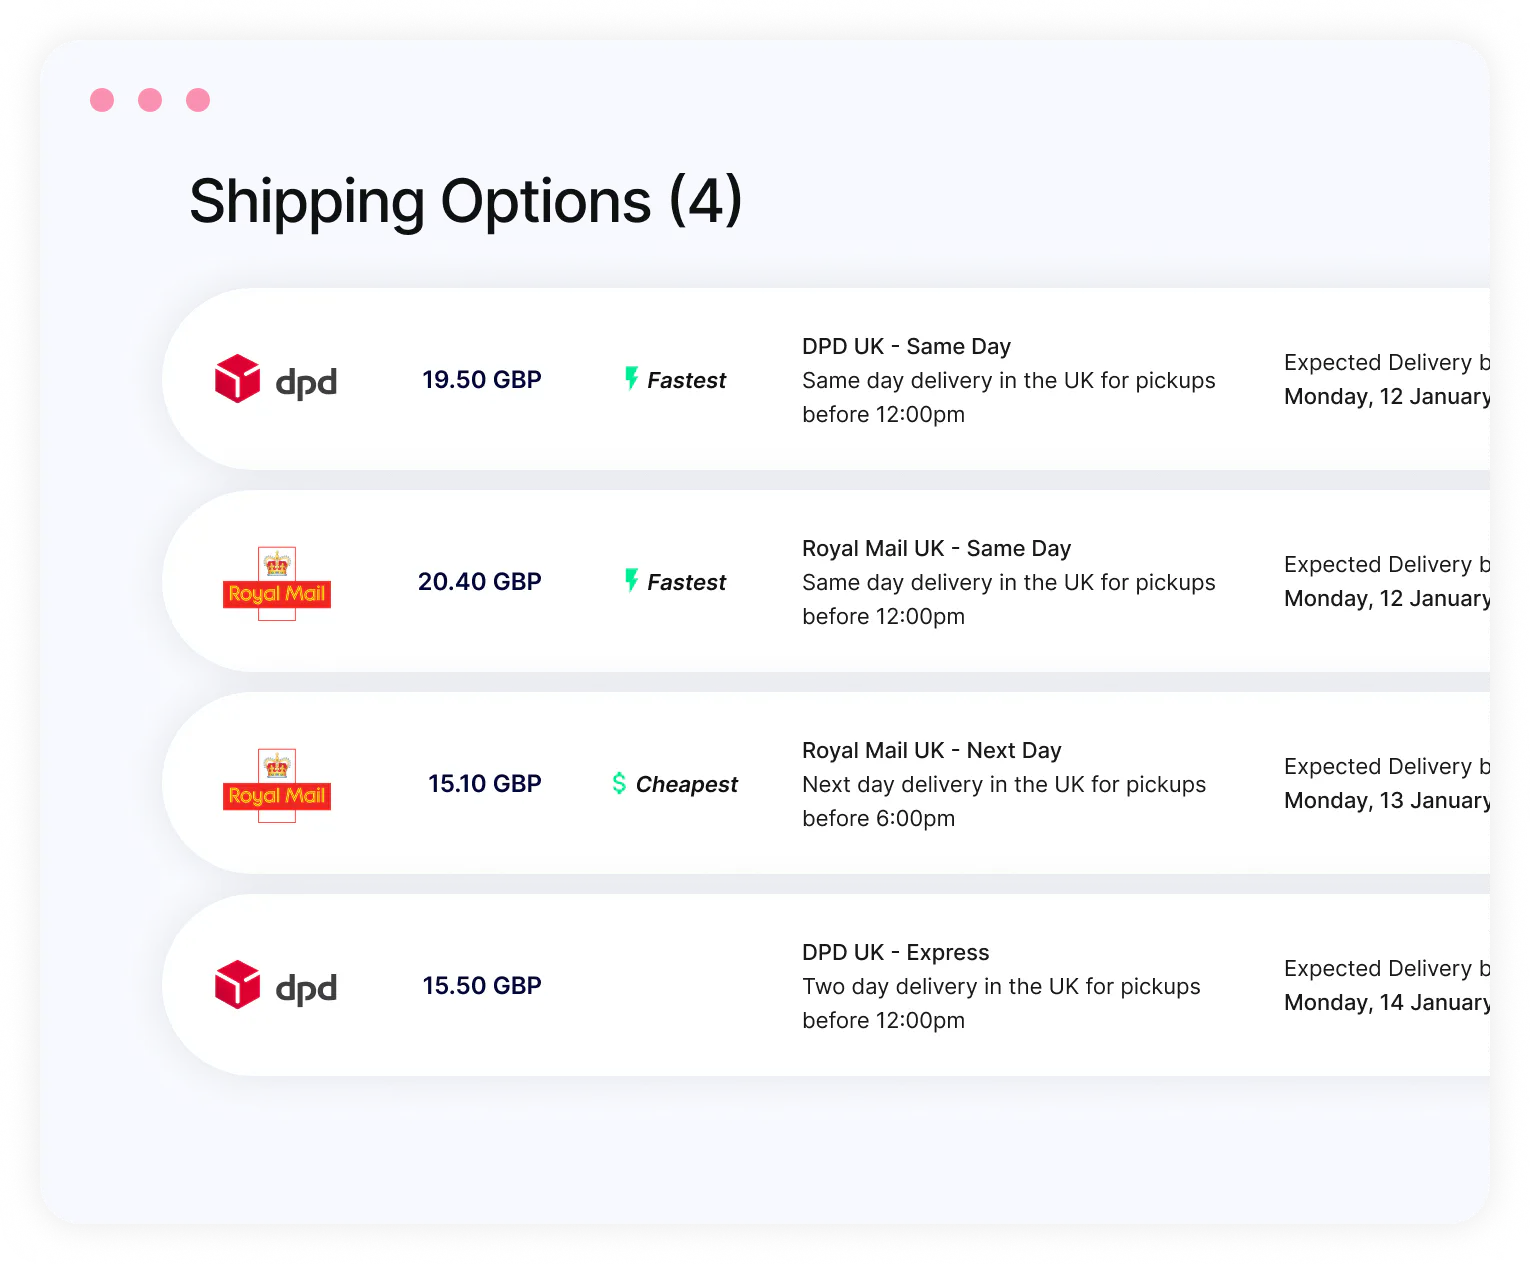Pick the 15.50 GBP price
This screenshot has width=1530, height=1264.
(481, 986)
